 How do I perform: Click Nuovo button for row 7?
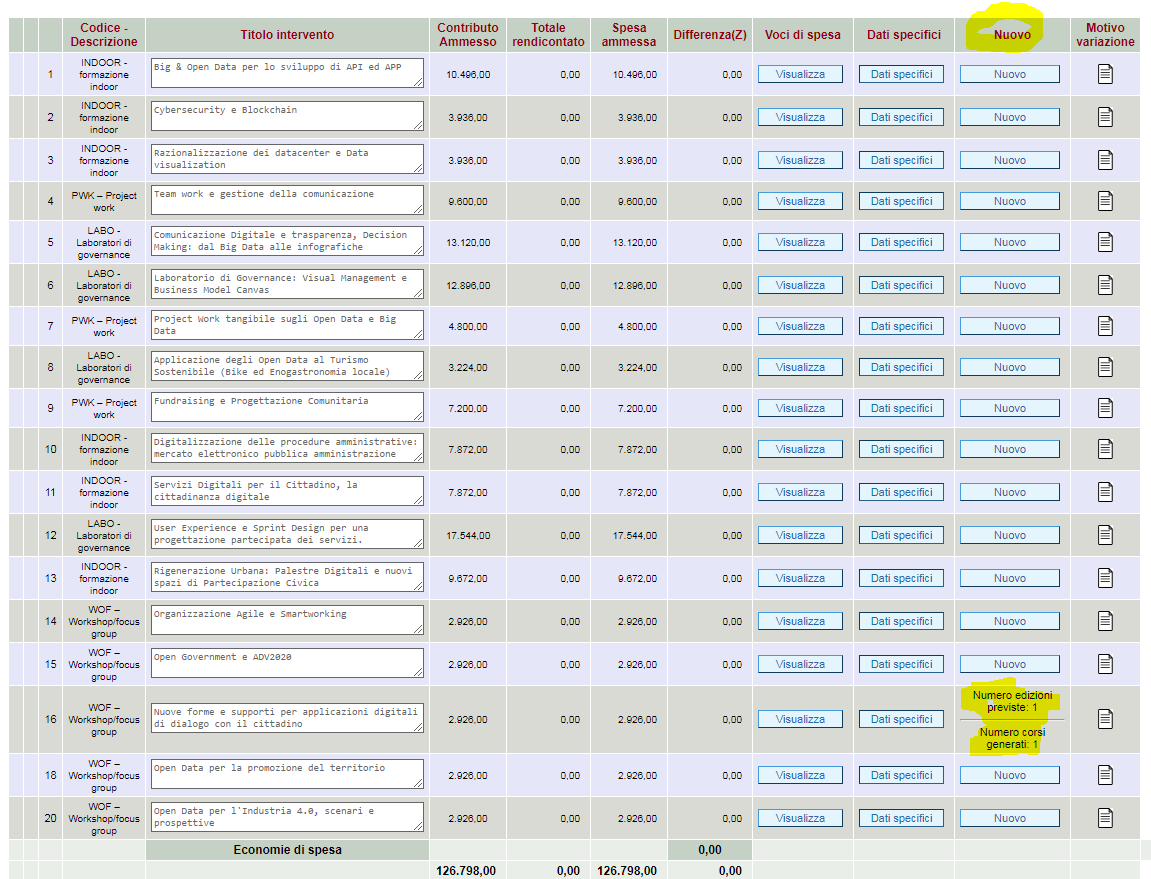pyautogui.click(x=1009, y=326)
